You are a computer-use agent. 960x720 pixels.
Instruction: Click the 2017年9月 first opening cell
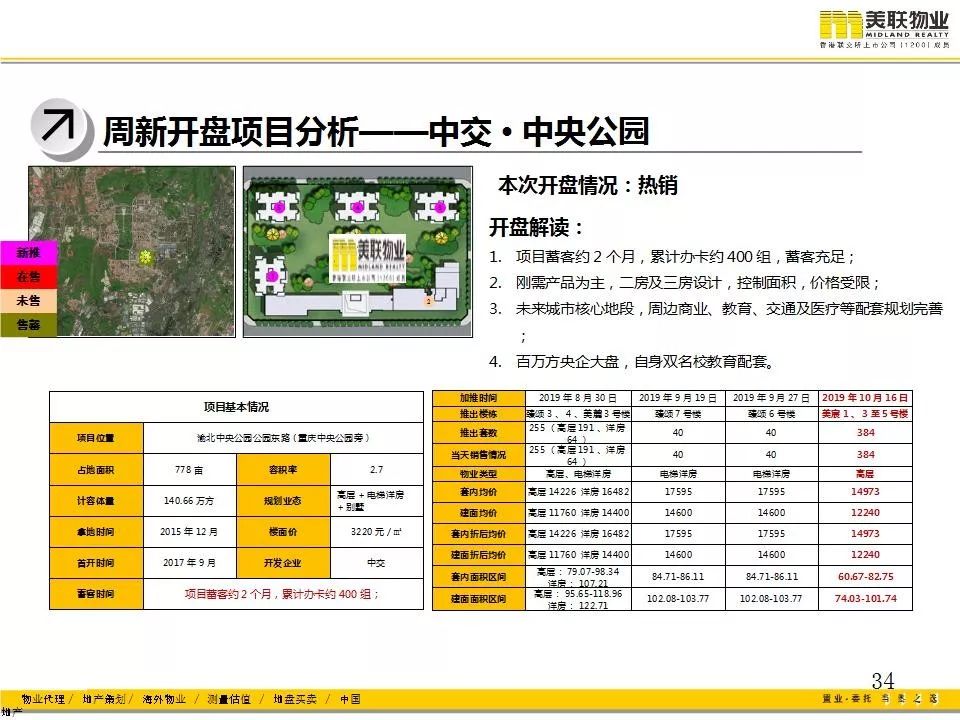tap(190, 563)
